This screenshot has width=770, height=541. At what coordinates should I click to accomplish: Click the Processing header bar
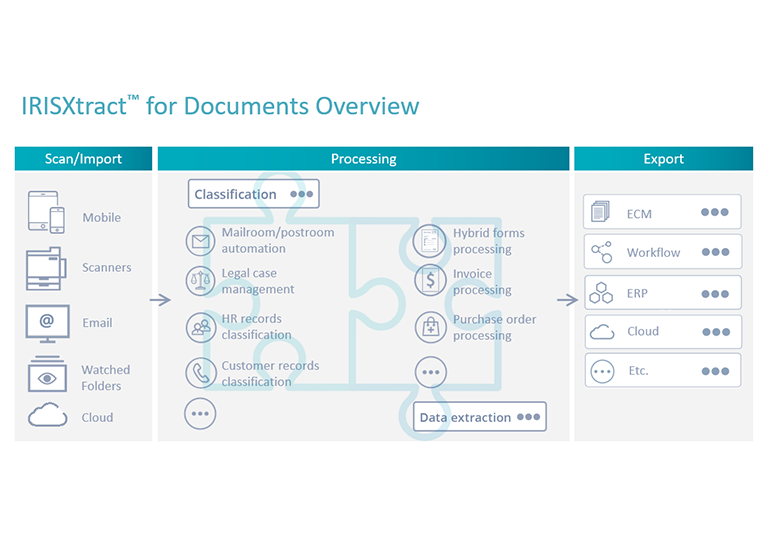click(363, 159)
